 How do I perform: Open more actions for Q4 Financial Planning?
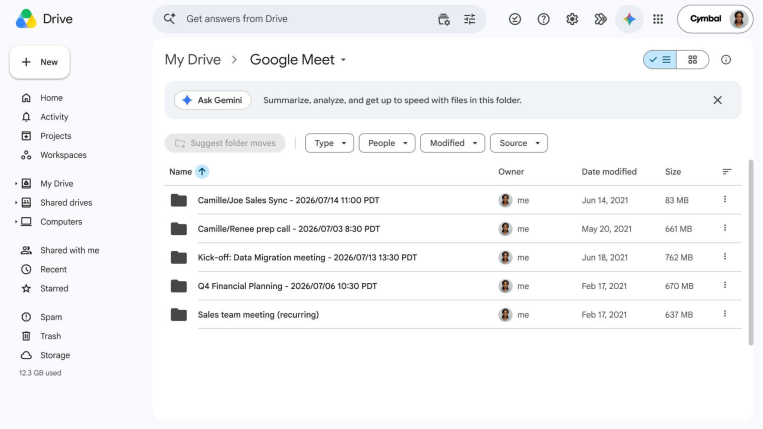[x=725, y=286]
